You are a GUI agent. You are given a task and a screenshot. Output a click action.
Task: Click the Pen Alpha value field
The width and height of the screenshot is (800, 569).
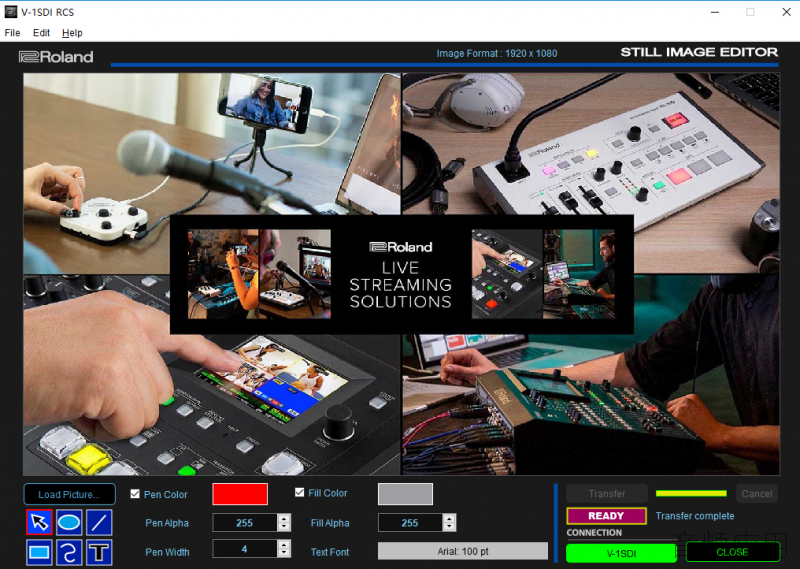point(245,523)
